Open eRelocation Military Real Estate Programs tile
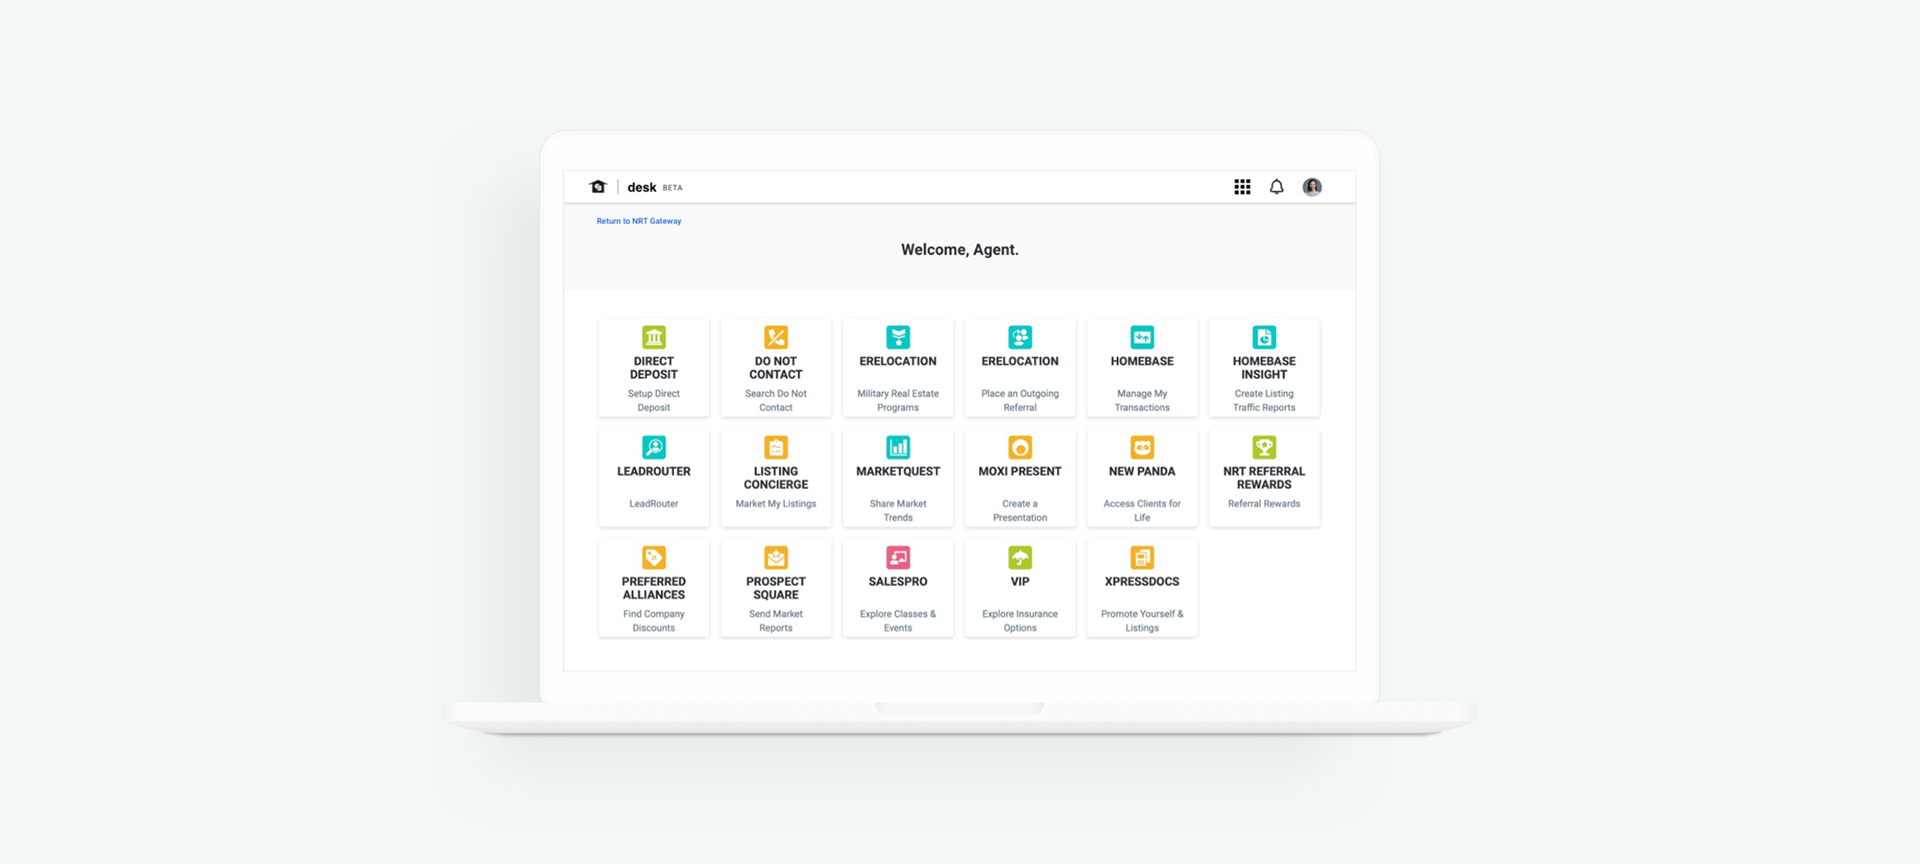This screenshot has height=864, width=1920. click(x=898, y=367)
